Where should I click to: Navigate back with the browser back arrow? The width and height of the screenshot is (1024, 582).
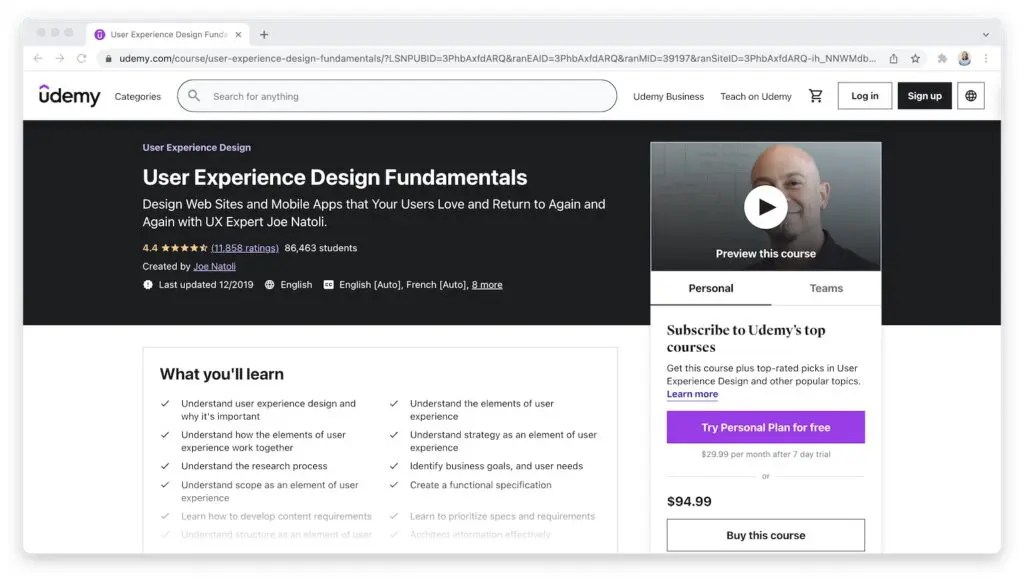pos(37,58)
